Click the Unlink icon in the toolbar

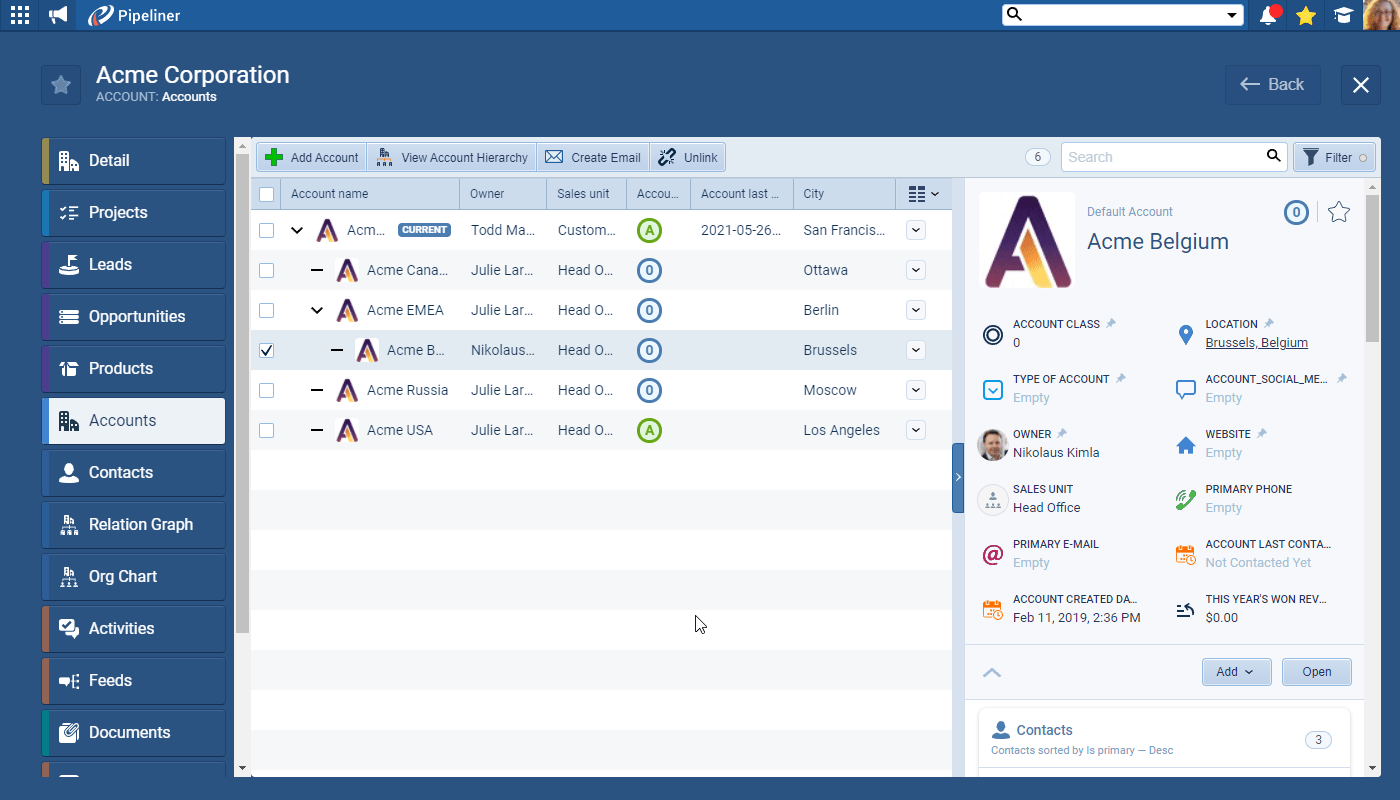667,157
